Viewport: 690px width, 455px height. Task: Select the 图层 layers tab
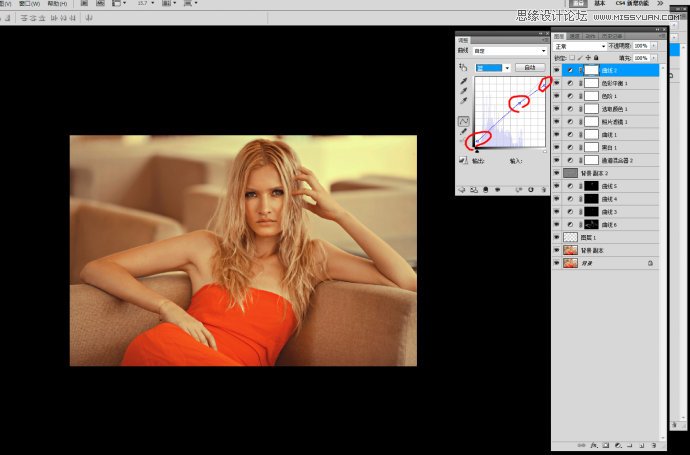pyautogui.click(x=559, y=36)
